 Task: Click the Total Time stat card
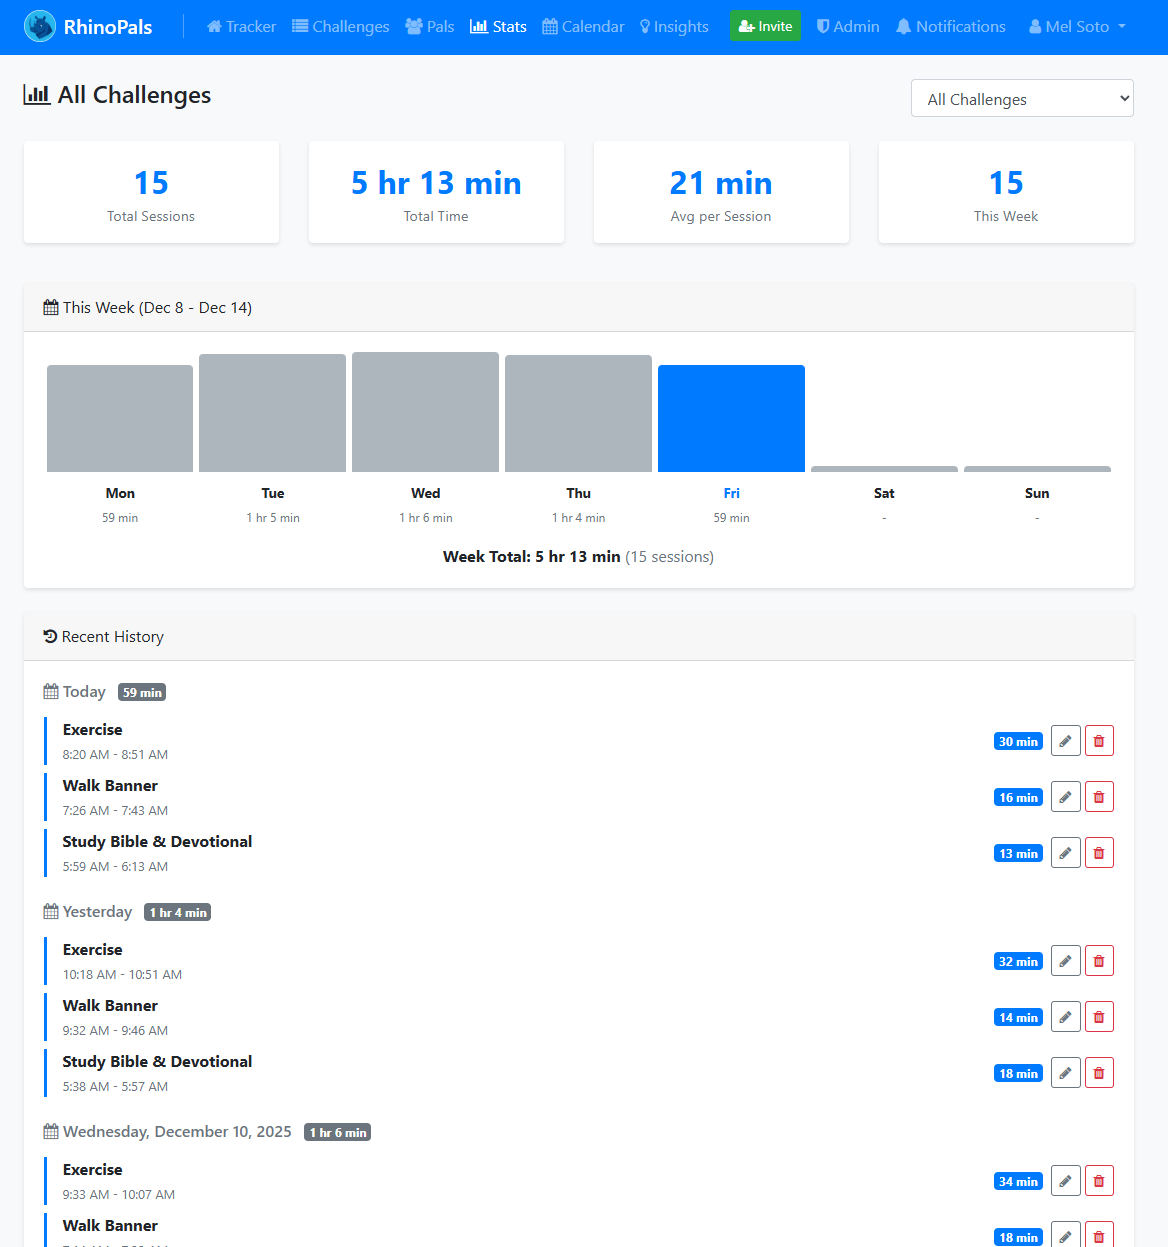click(436, 192)
